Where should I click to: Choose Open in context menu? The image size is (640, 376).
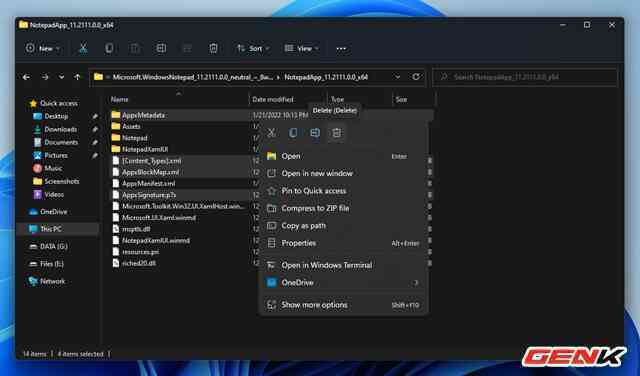point(343,156)
